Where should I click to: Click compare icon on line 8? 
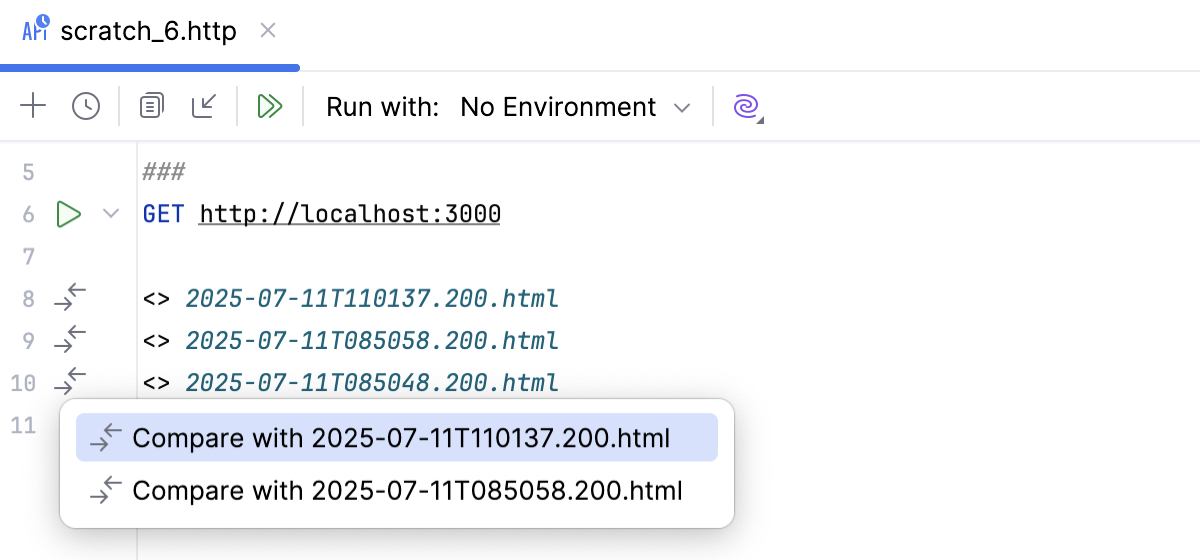click(x=70, y=298)
